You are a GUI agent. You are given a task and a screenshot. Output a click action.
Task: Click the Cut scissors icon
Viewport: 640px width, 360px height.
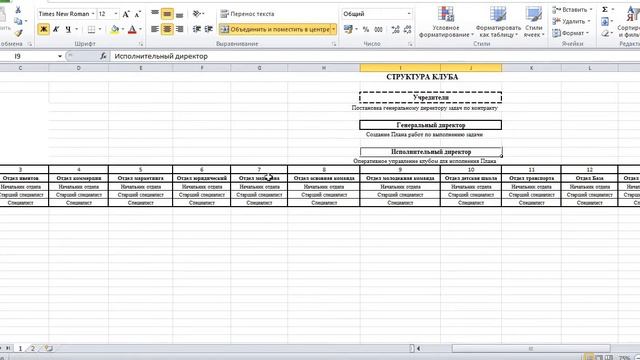18,10
